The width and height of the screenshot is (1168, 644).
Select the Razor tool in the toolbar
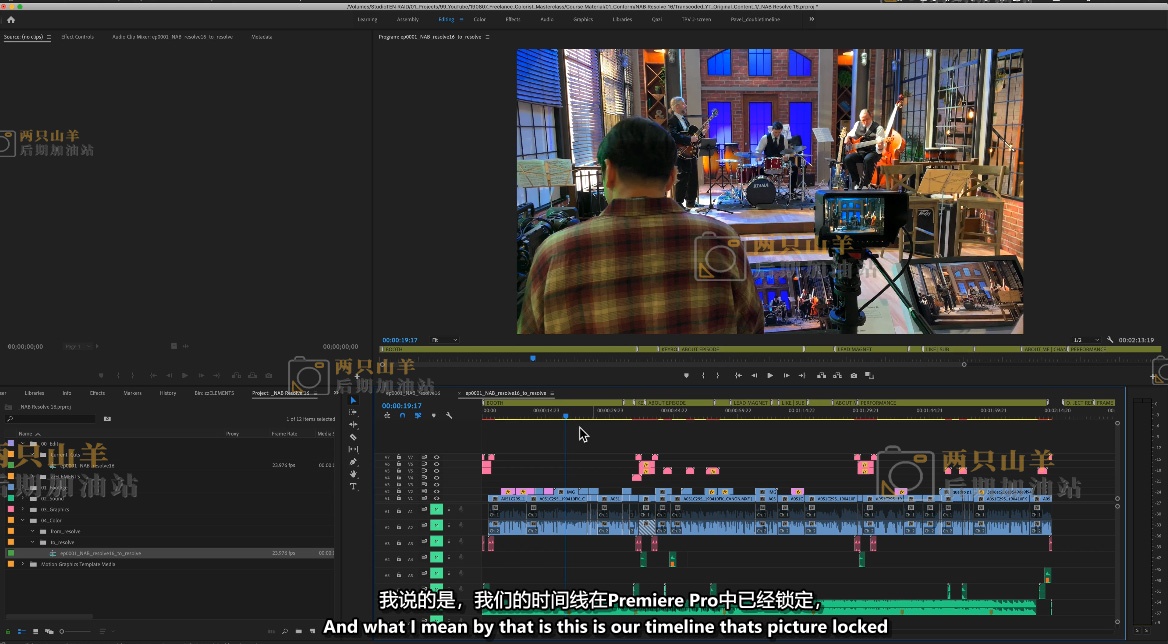[x=353, y=437]
